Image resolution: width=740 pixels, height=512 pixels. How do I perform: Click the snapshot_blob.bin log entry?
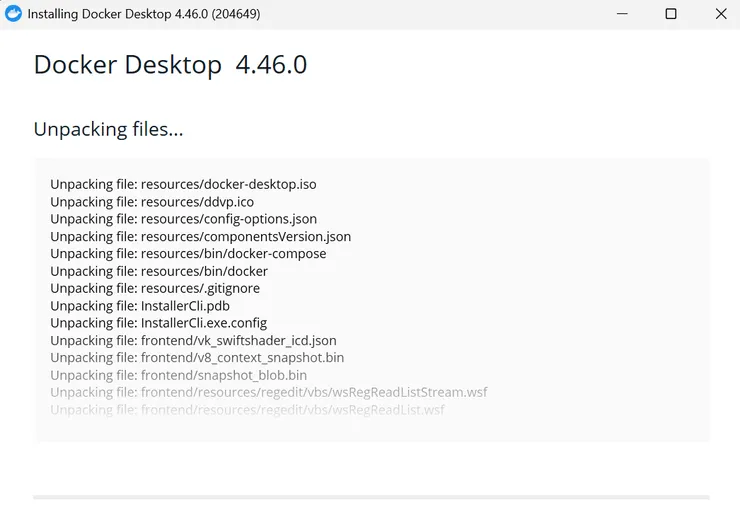click(178, 375)
